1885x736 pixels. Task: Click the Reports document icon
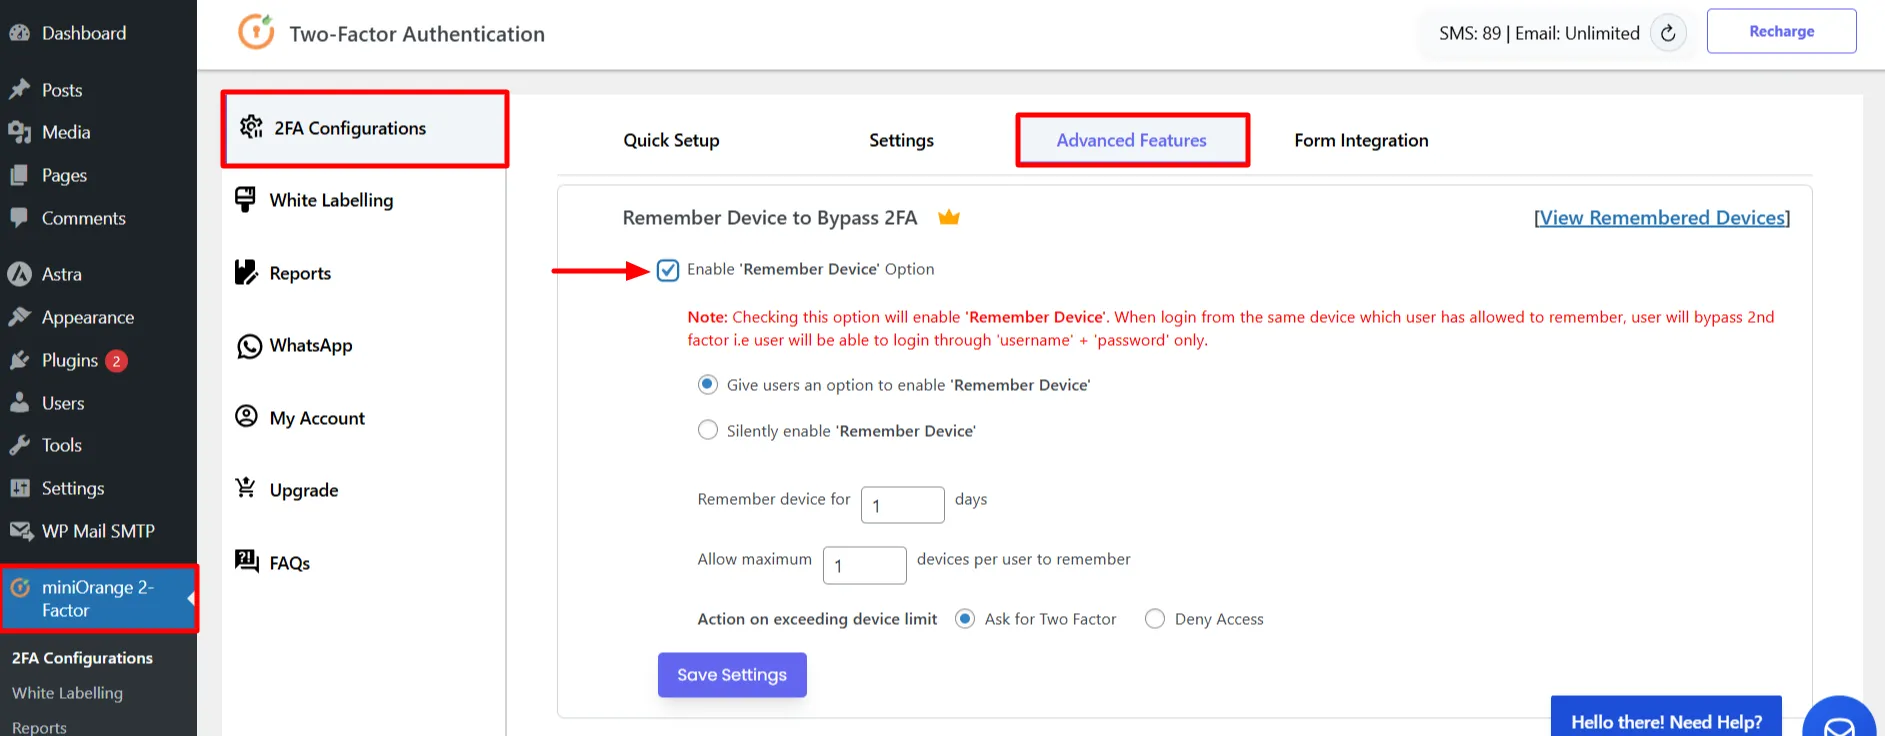pos(246,272)
